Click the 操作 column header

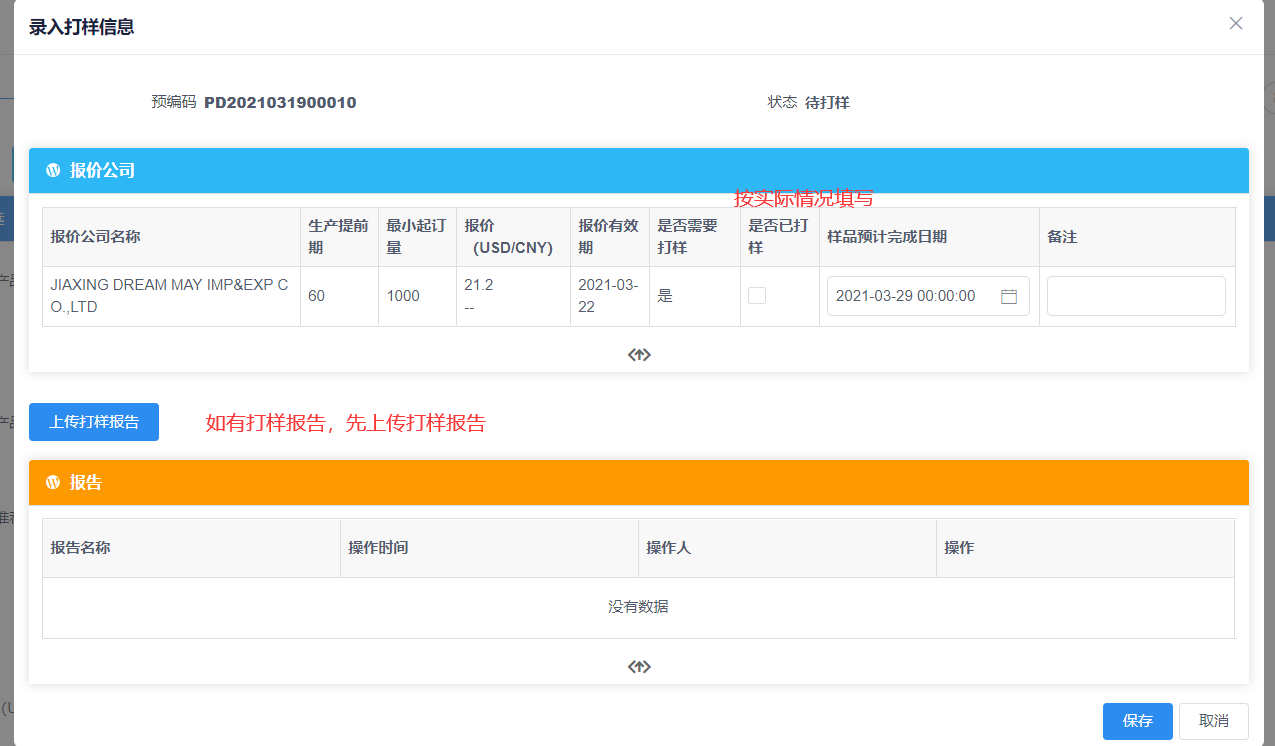coord(1085,548)
